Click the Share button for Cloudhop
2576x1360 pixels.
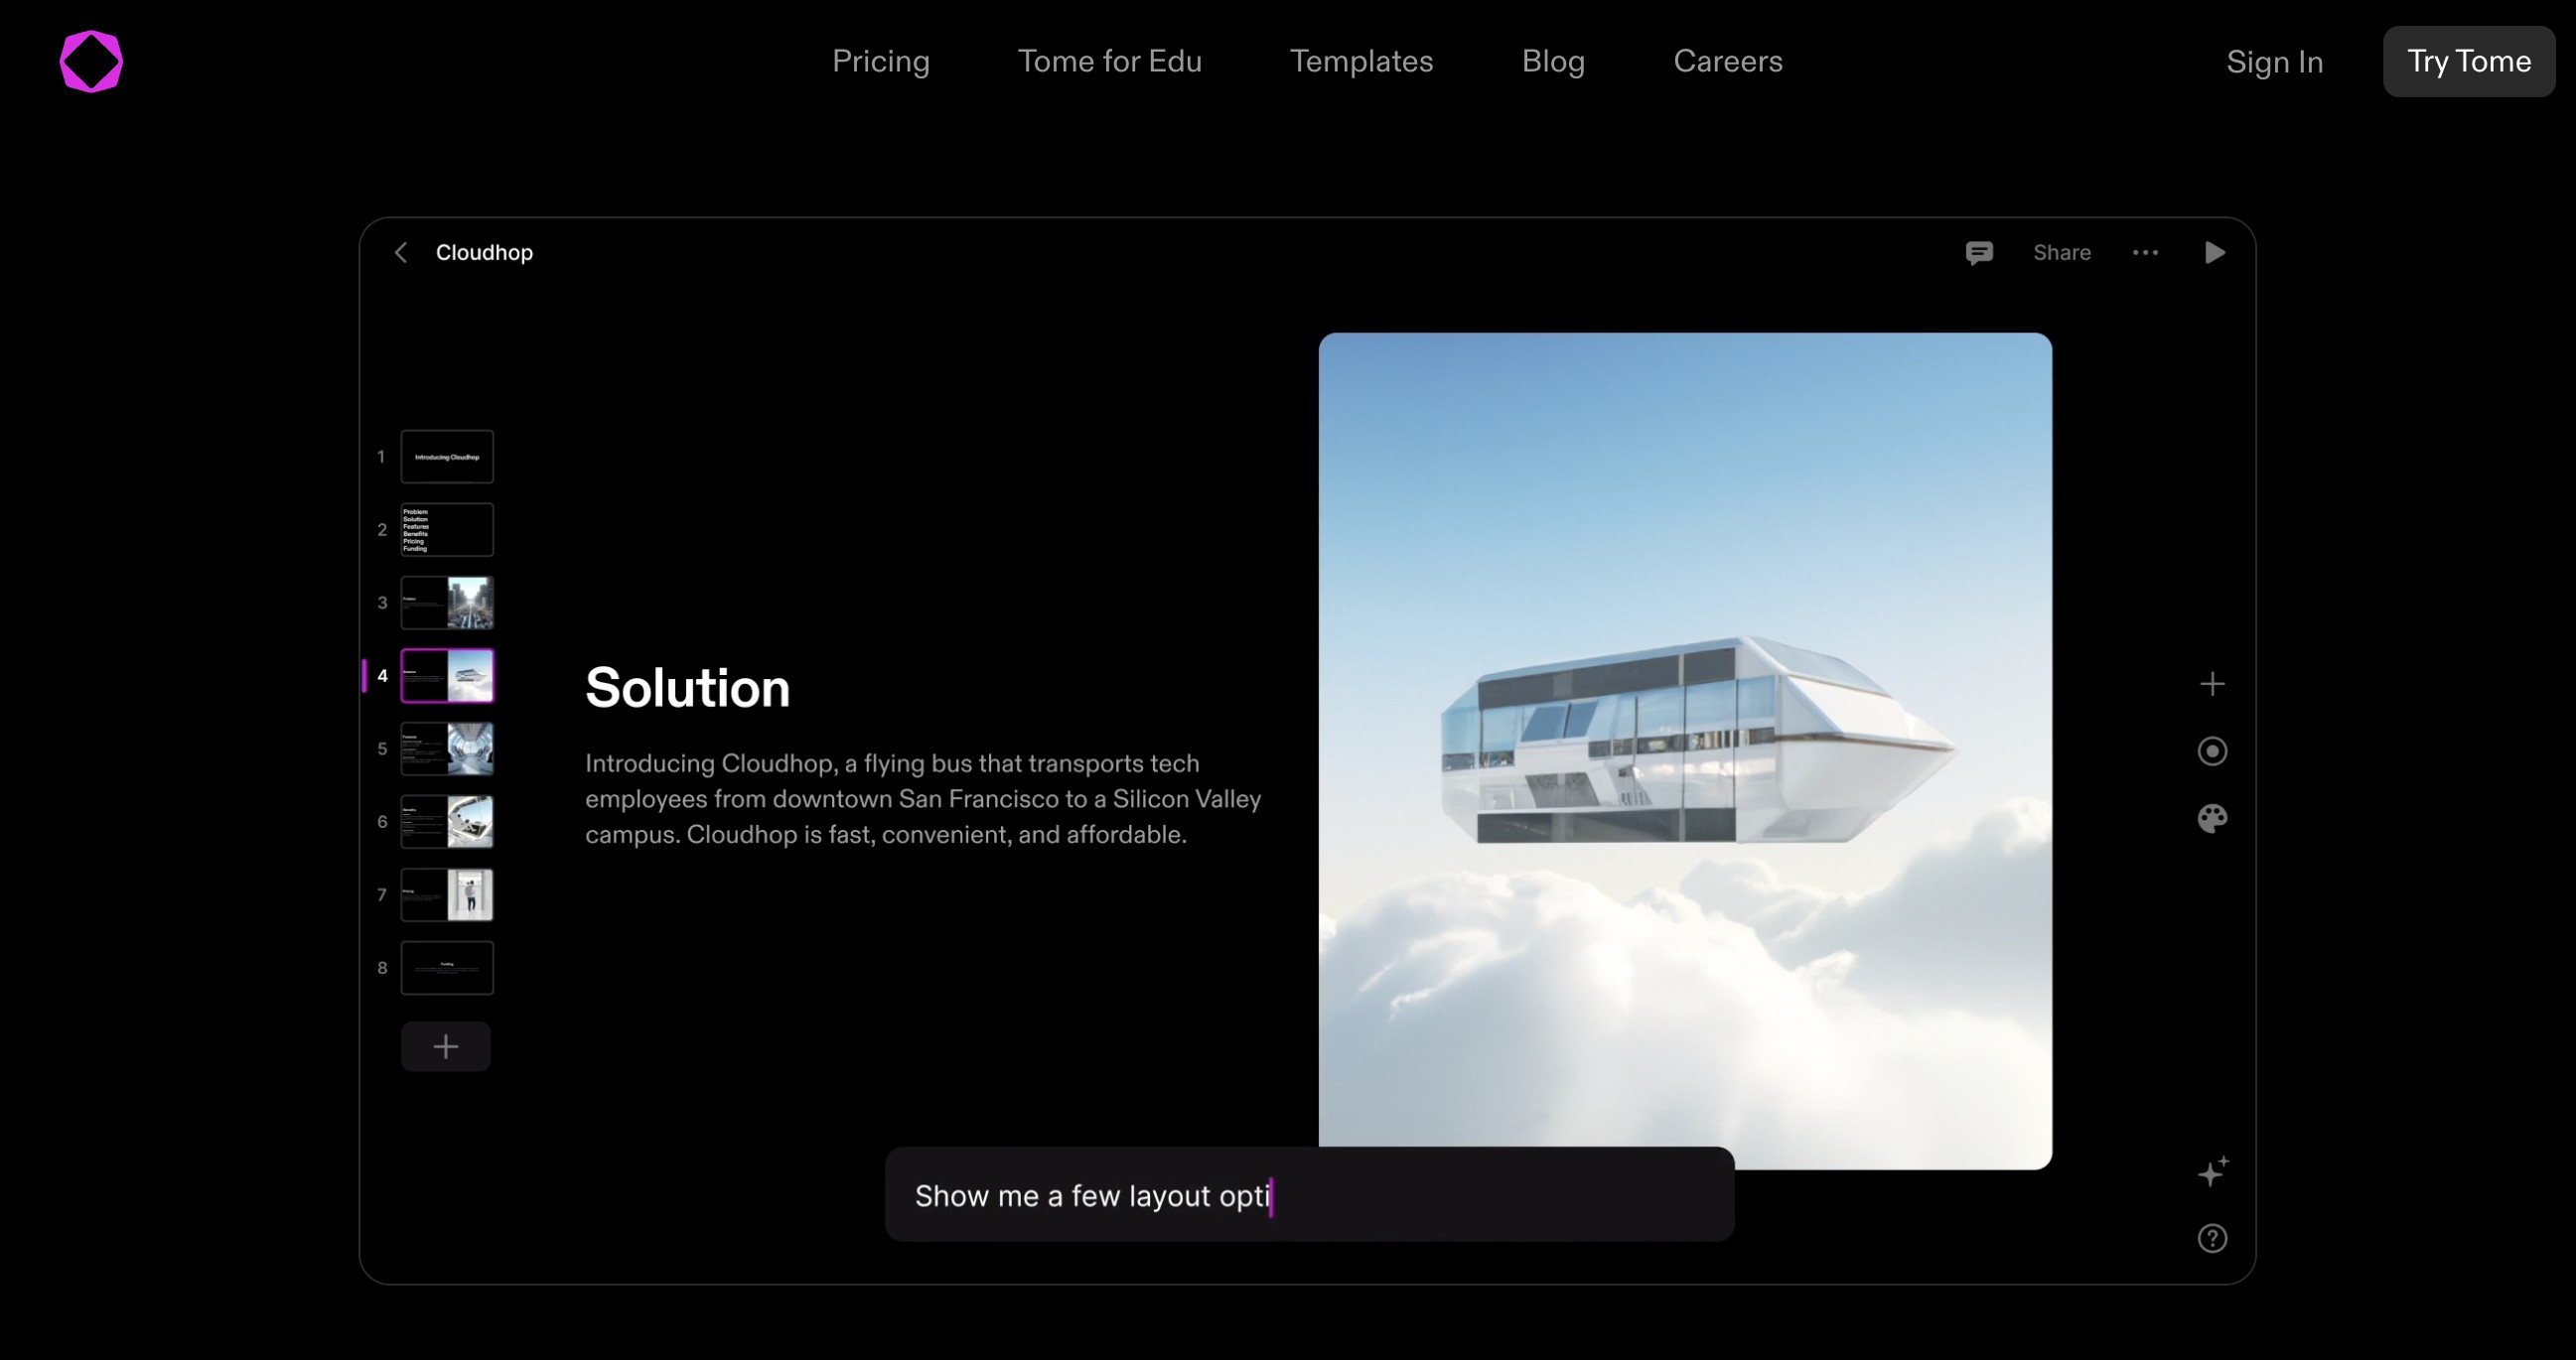coord(2064,252)
